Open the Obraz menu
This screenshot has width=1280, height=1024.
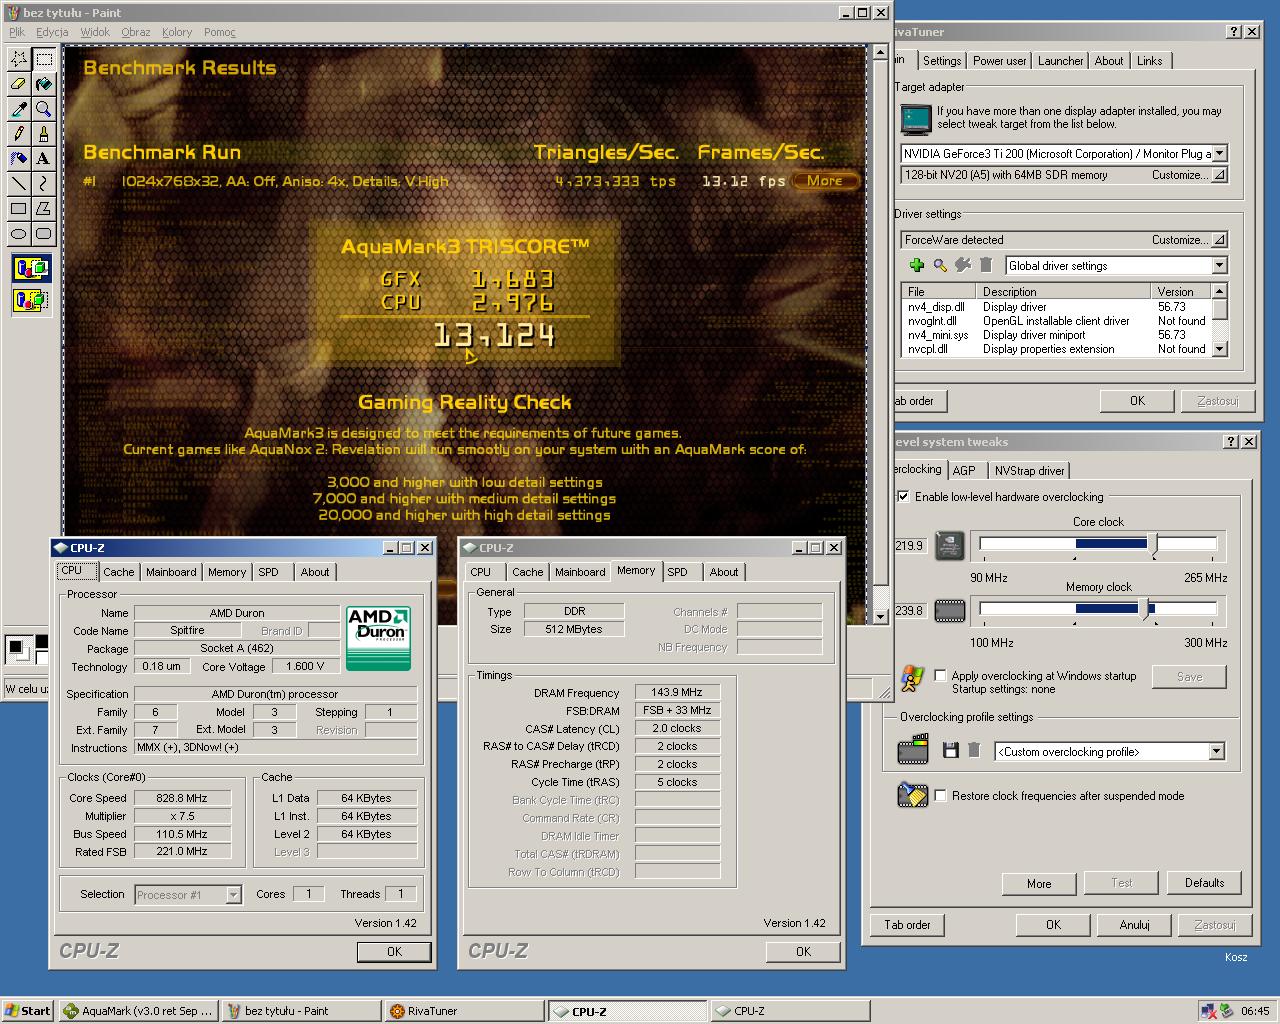136,32
